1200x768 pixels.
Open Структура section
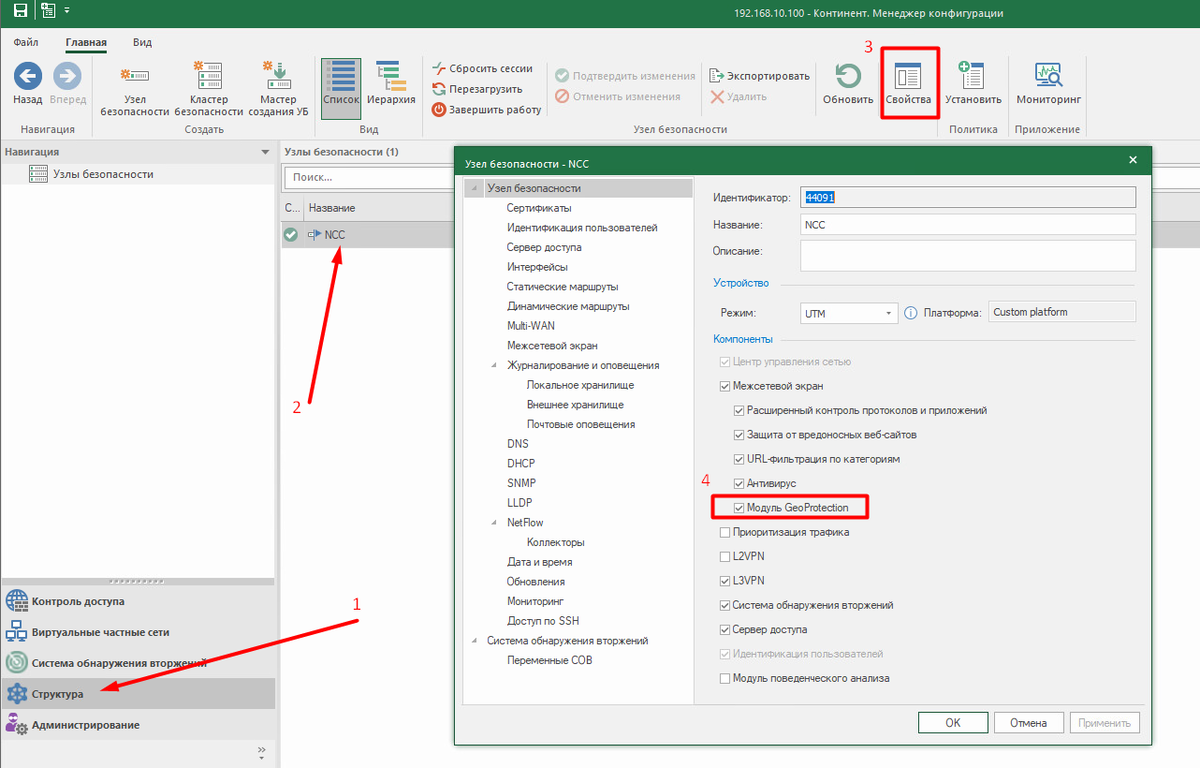pyautogui.click(x=138, y=694)
